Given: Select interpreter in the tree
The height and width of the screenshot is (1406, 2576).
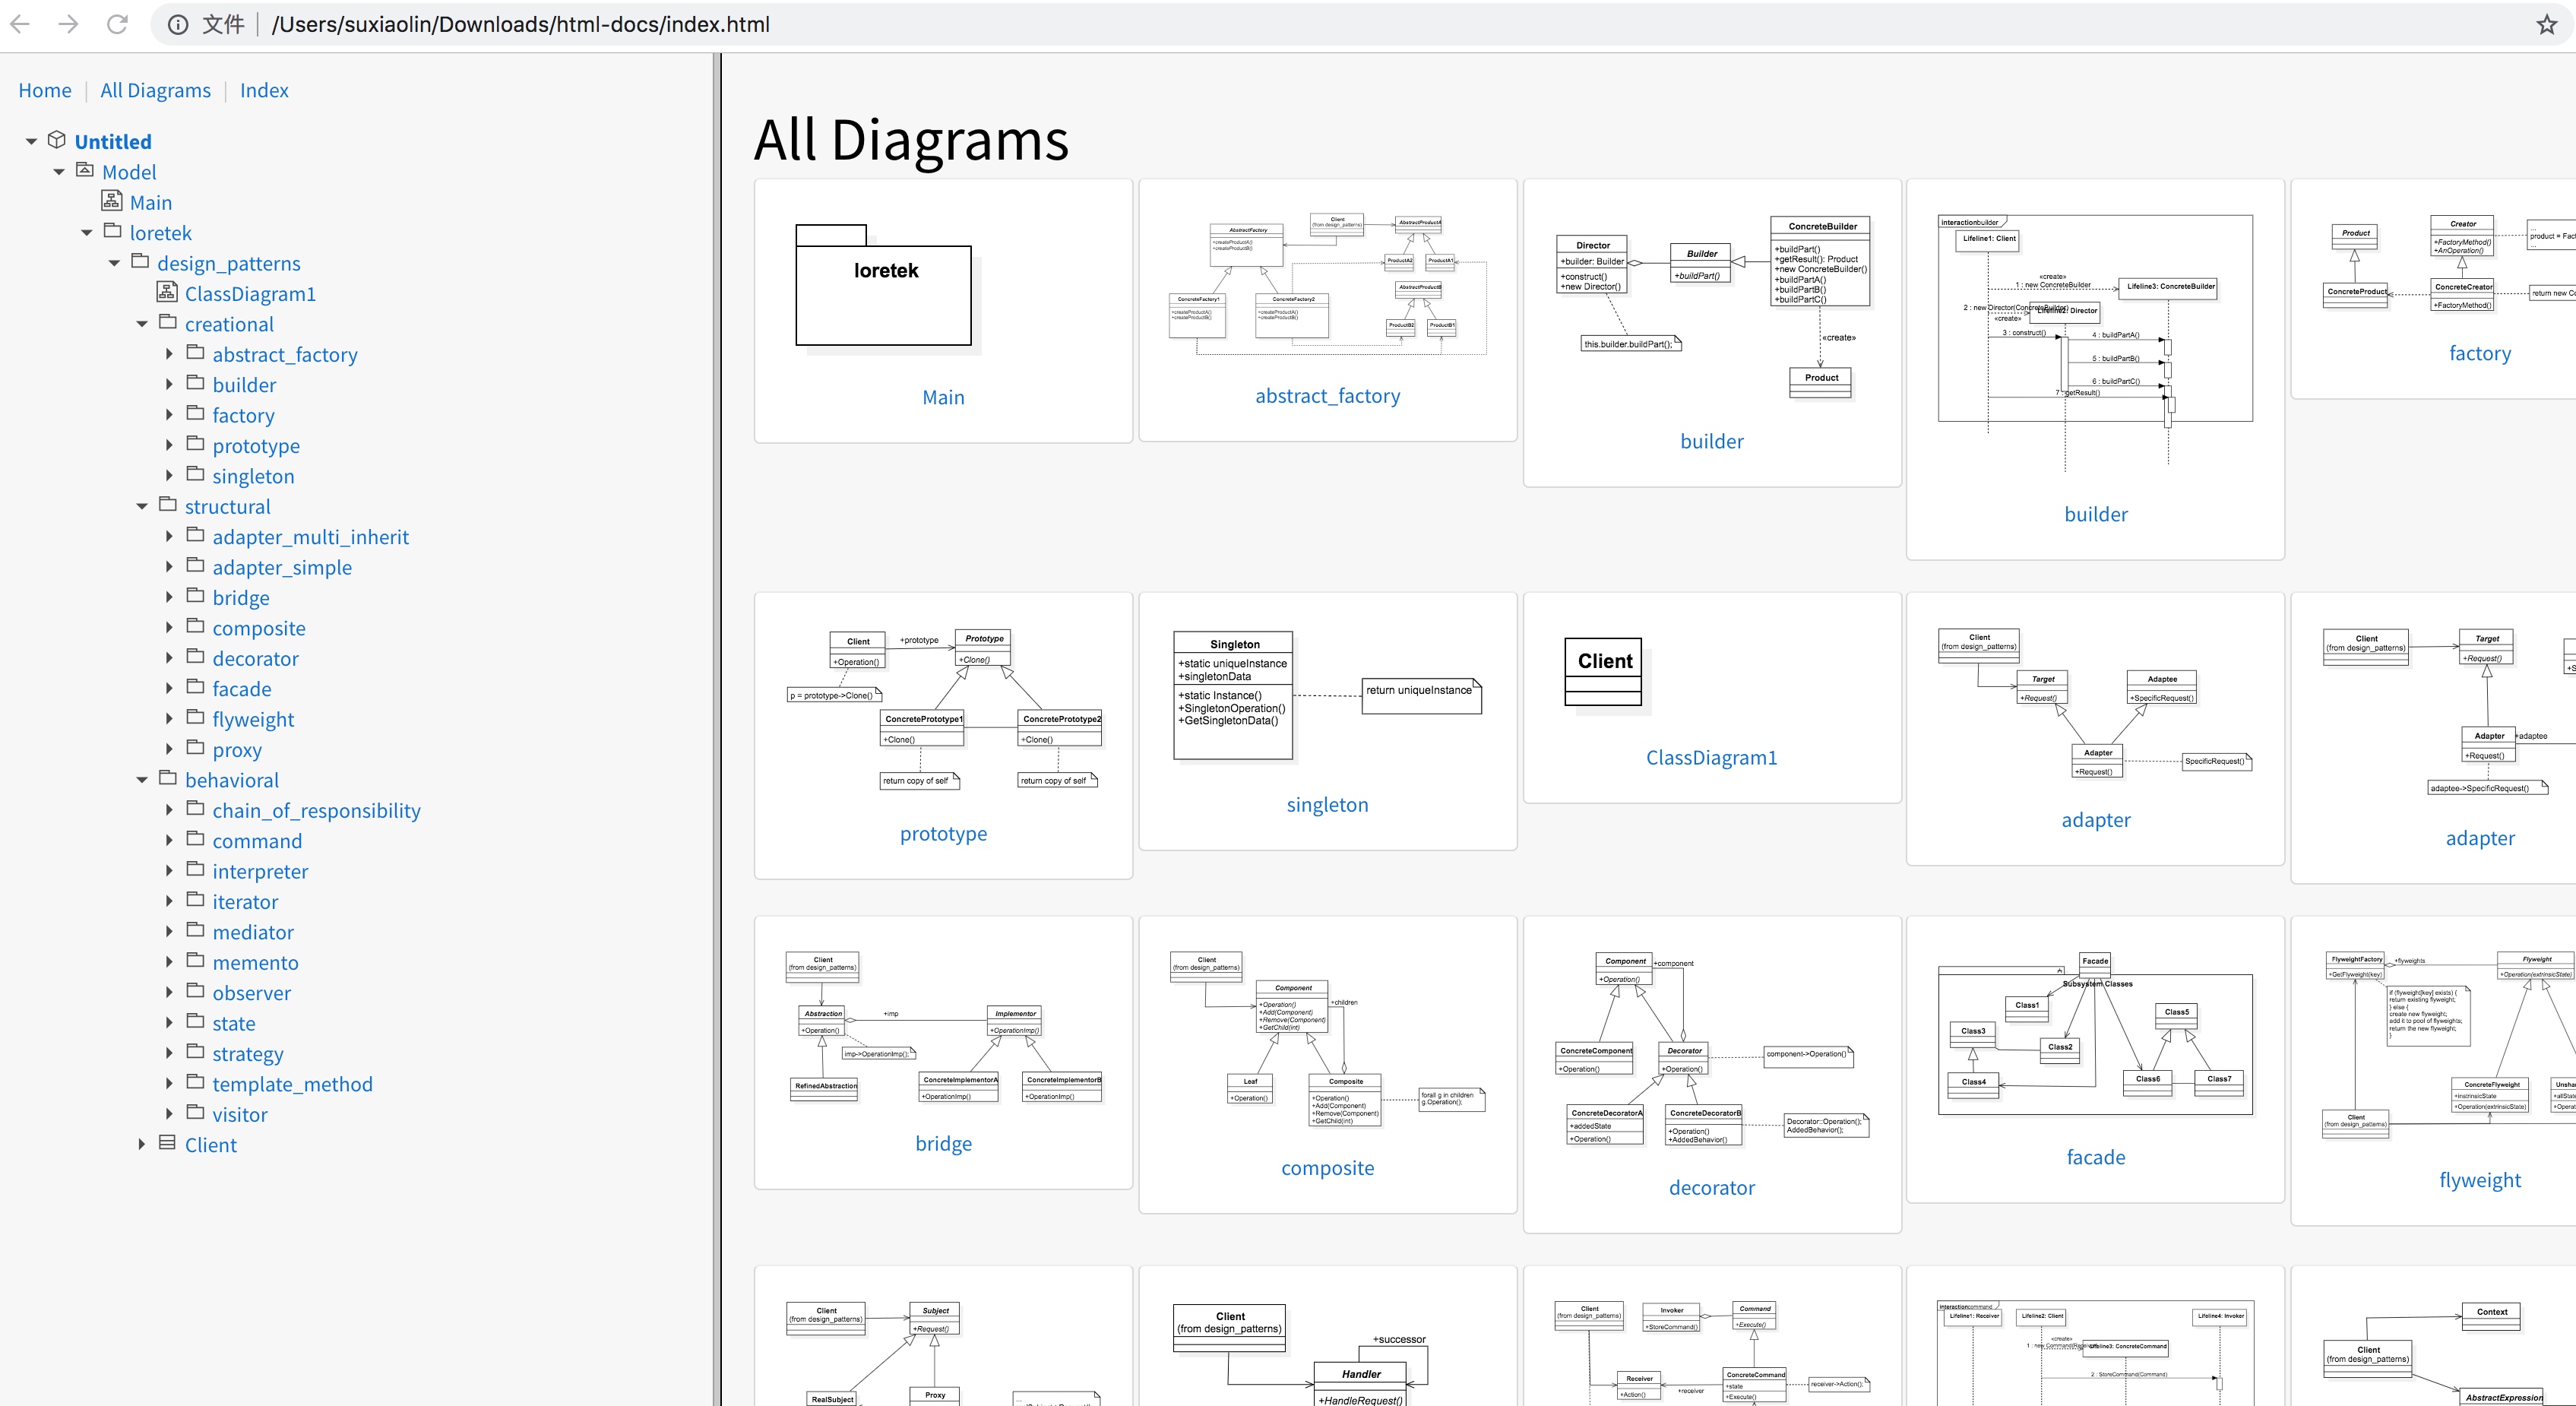Looking at the screenshot, I should point(260,872).
